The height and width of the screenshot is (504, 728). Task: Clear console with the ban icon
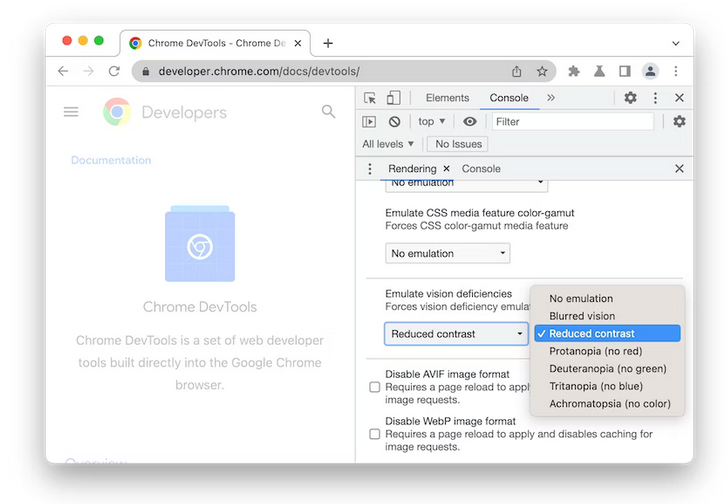pos(394,122)
